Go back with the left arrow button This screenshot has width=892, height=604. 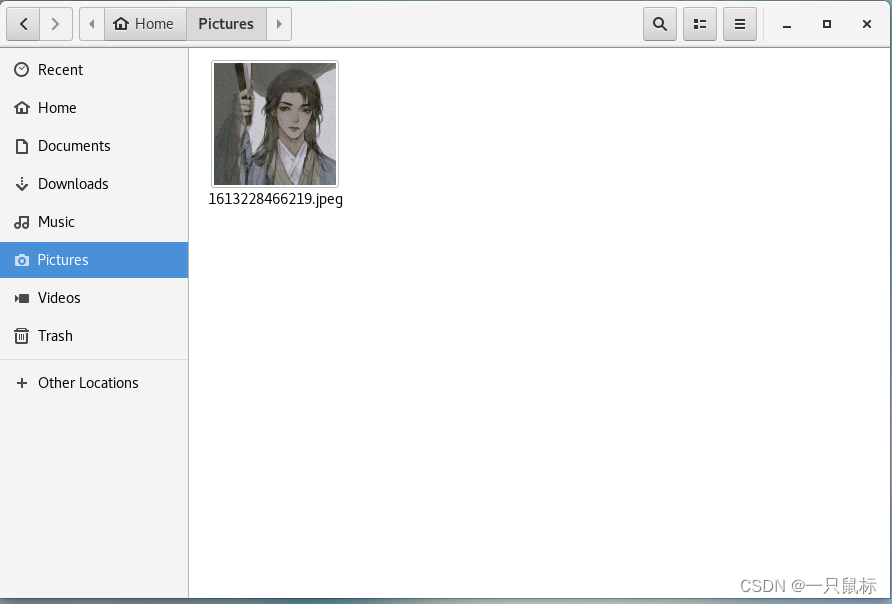[23, 24]
